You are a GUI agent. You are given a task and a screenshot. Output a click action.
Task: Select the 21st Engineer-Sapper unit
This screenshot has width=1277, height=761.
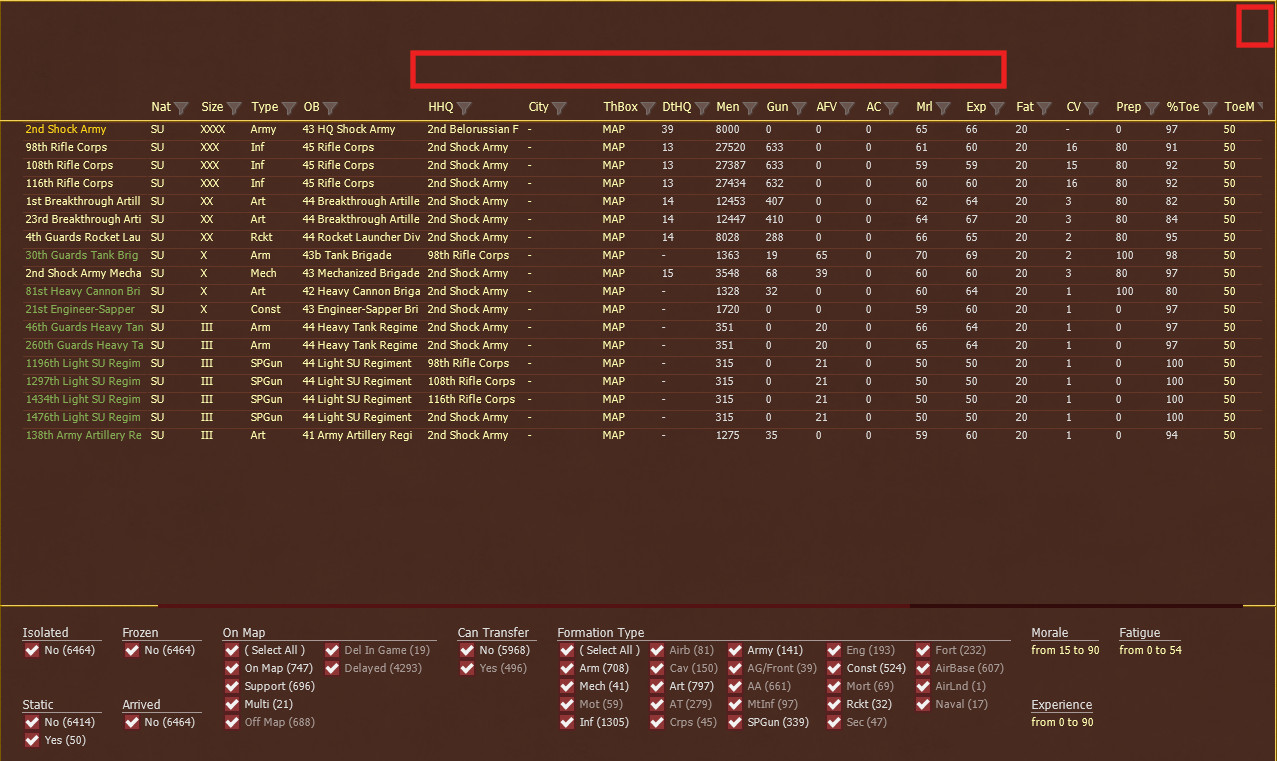point(80,309)
